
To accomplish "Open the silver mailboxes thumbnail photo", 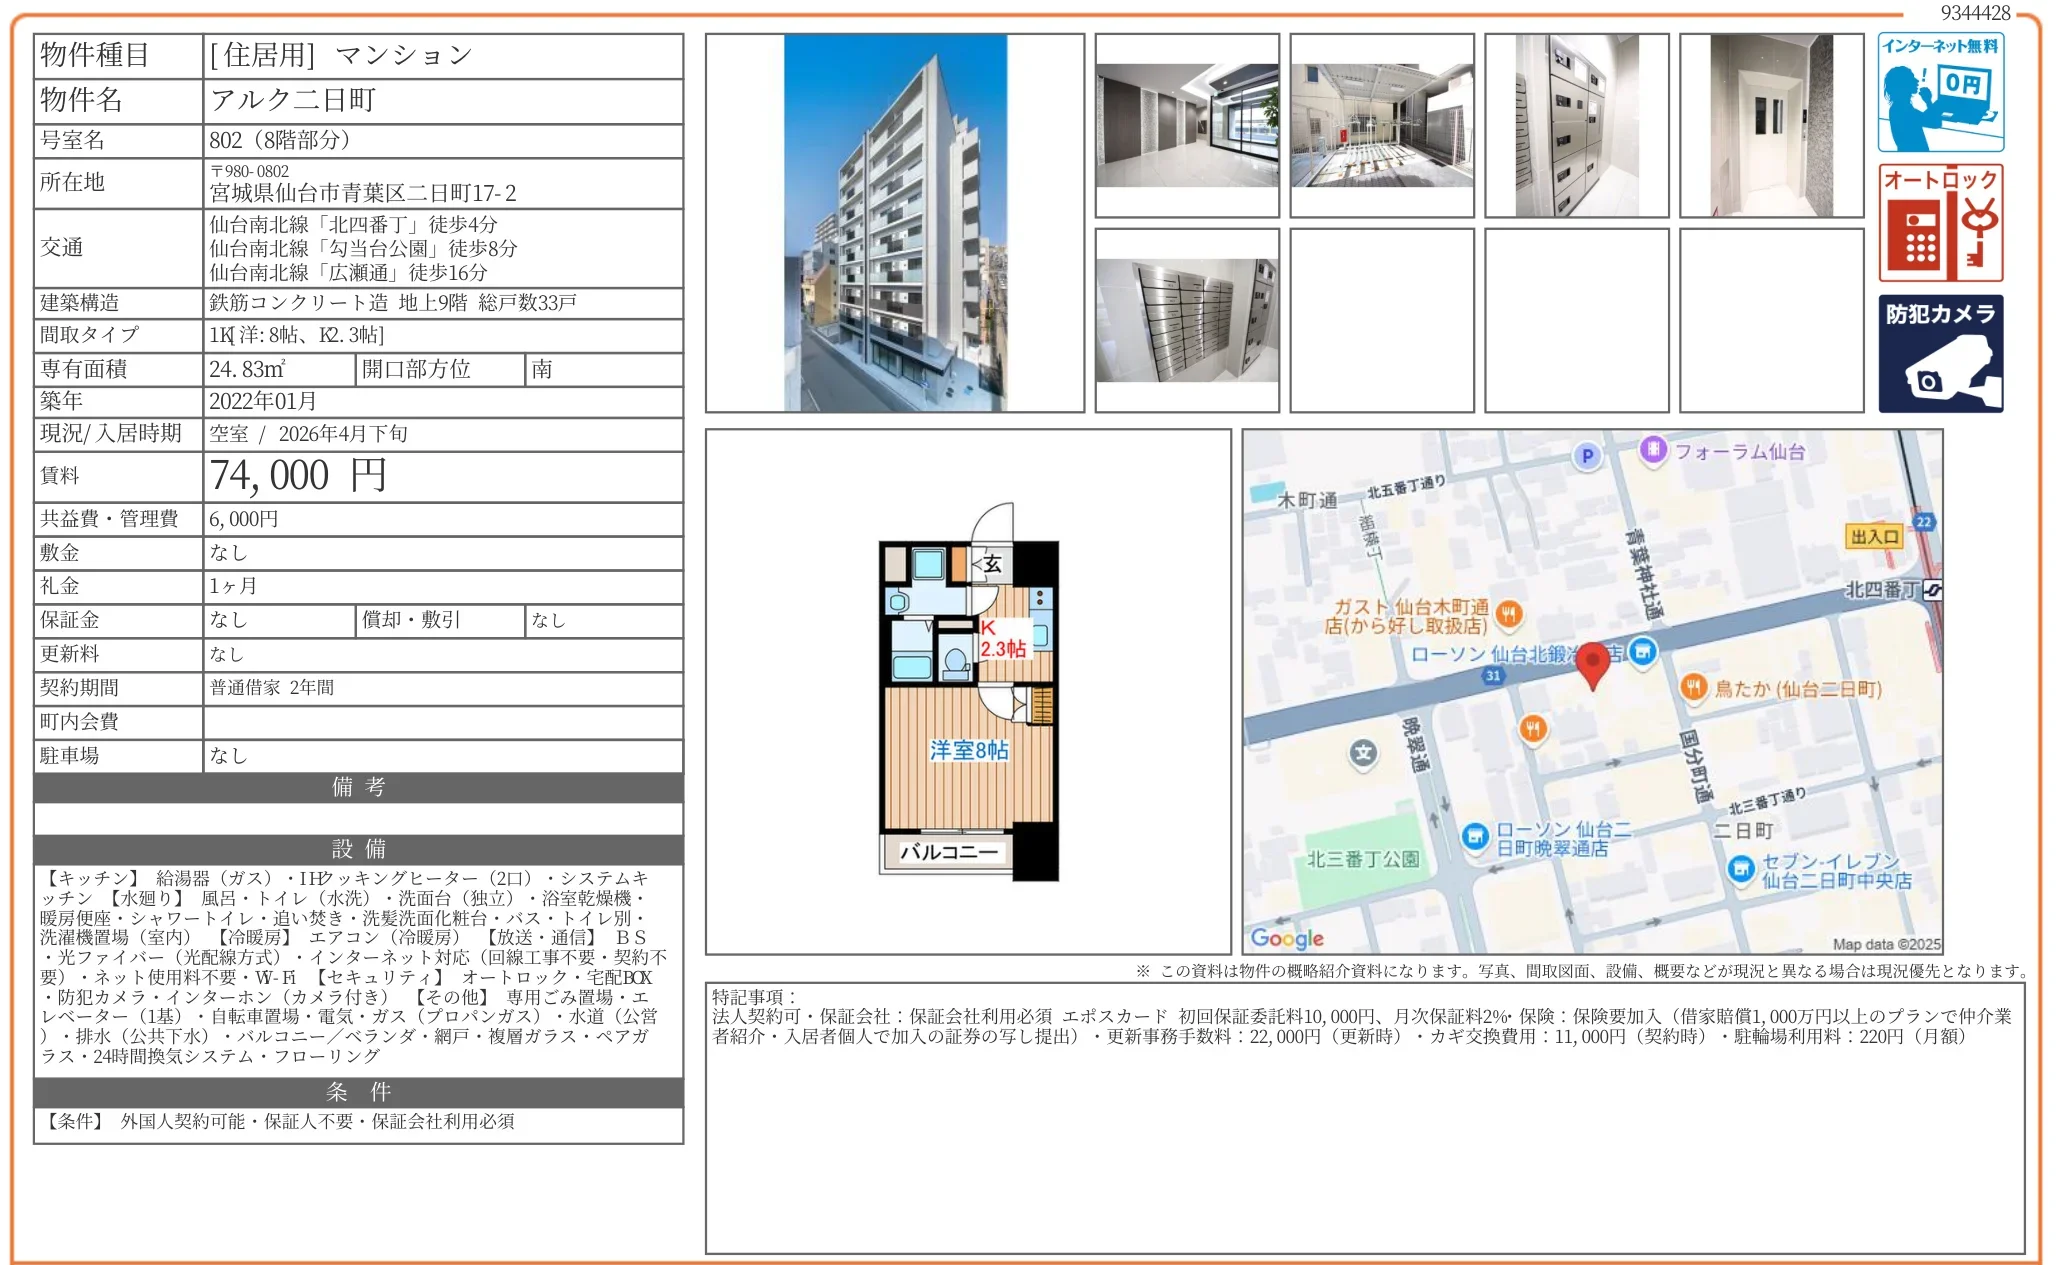I will pyautogui.click(x=1186, y=320).
